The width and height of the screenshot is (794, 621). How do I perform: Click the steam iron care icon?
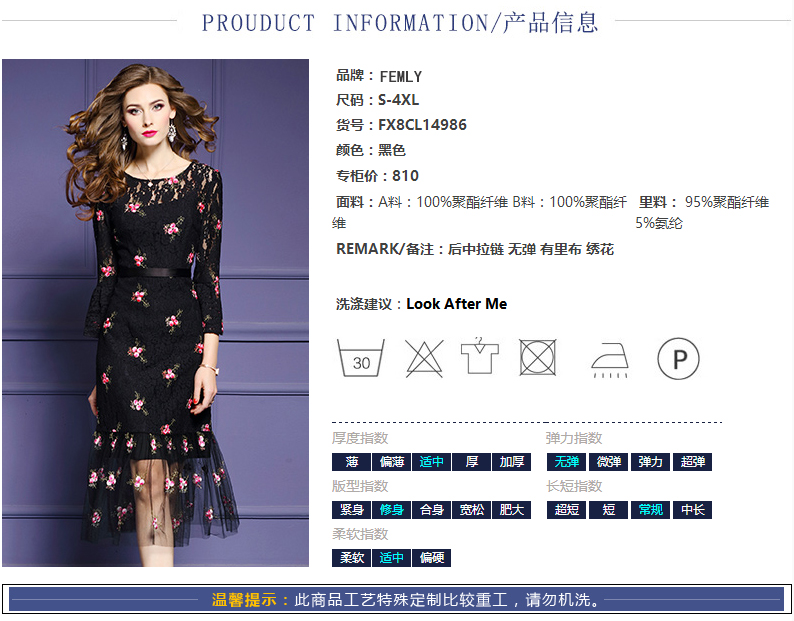click(610, 360)
